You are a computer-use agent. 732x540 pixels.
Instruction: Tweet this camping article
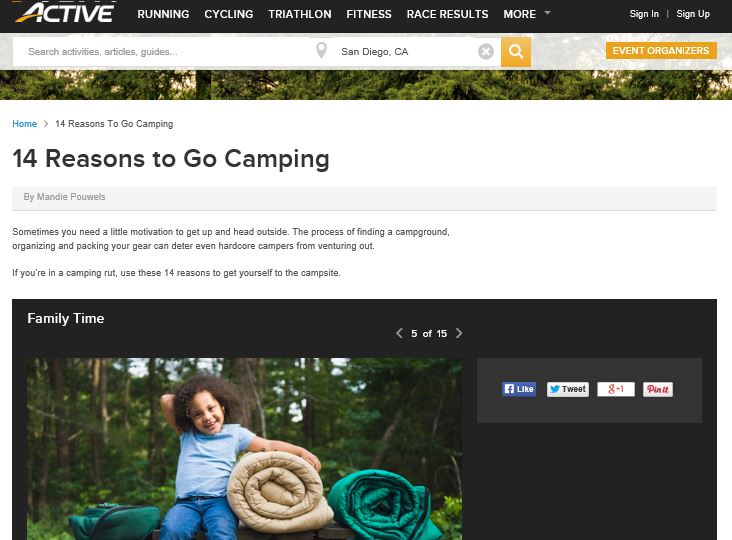[567, 389]
